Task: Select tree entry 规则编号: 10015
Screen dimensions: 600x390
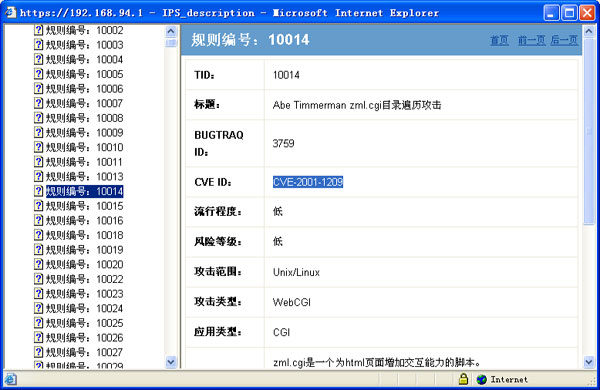Action: [x=85, y=206]
